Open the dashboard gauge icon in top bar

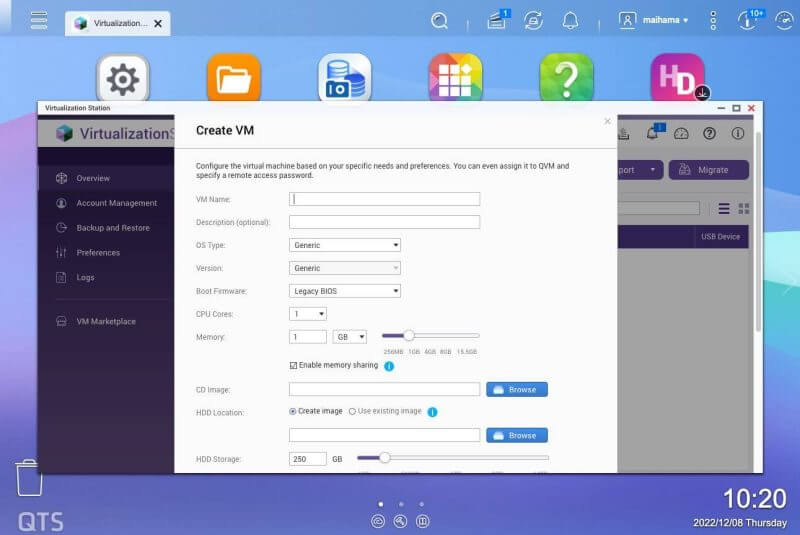(x=784, y=21)
